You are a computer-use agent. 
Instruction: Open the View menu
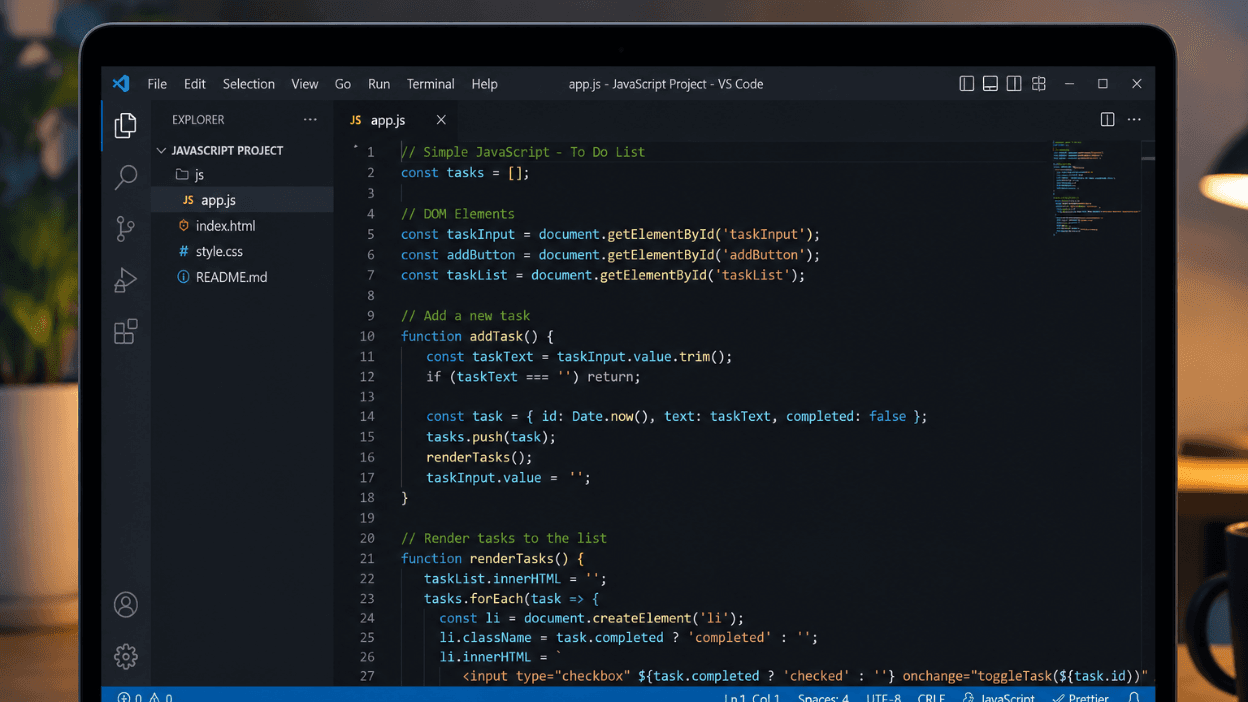[305, 84]
